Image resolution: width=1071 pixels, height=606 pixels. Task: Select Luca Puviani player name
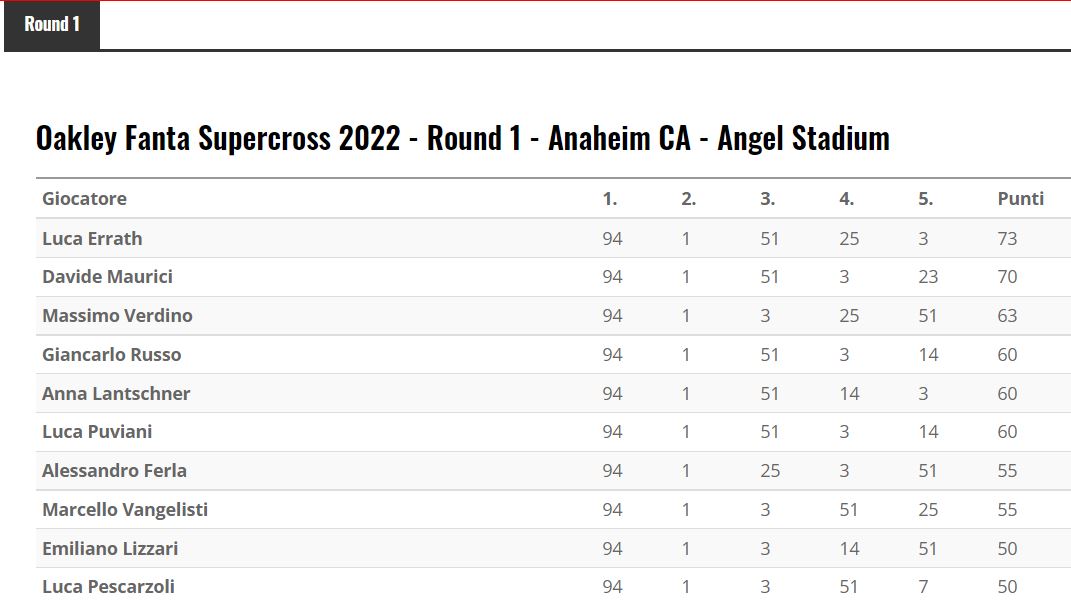(97, 432)
